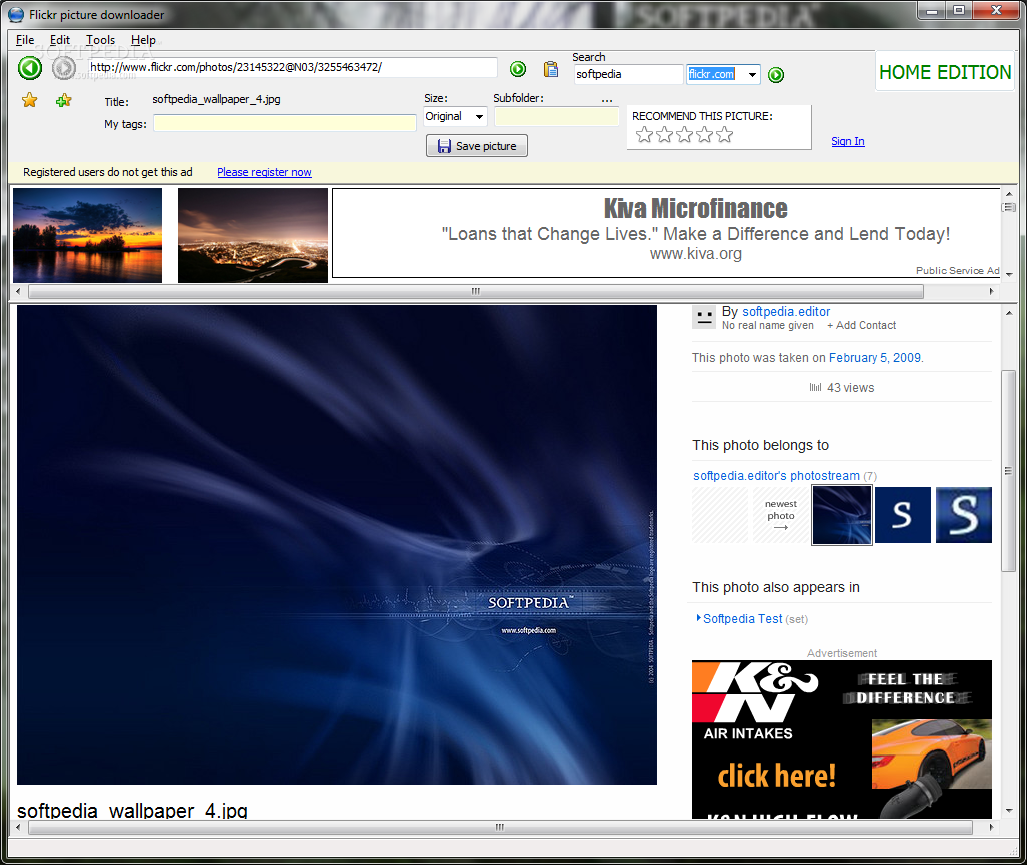This screenshot has height=865, width=1027.
Task: Click the main Softpedia wallpaper image
Action: click(x=337, y=545)
